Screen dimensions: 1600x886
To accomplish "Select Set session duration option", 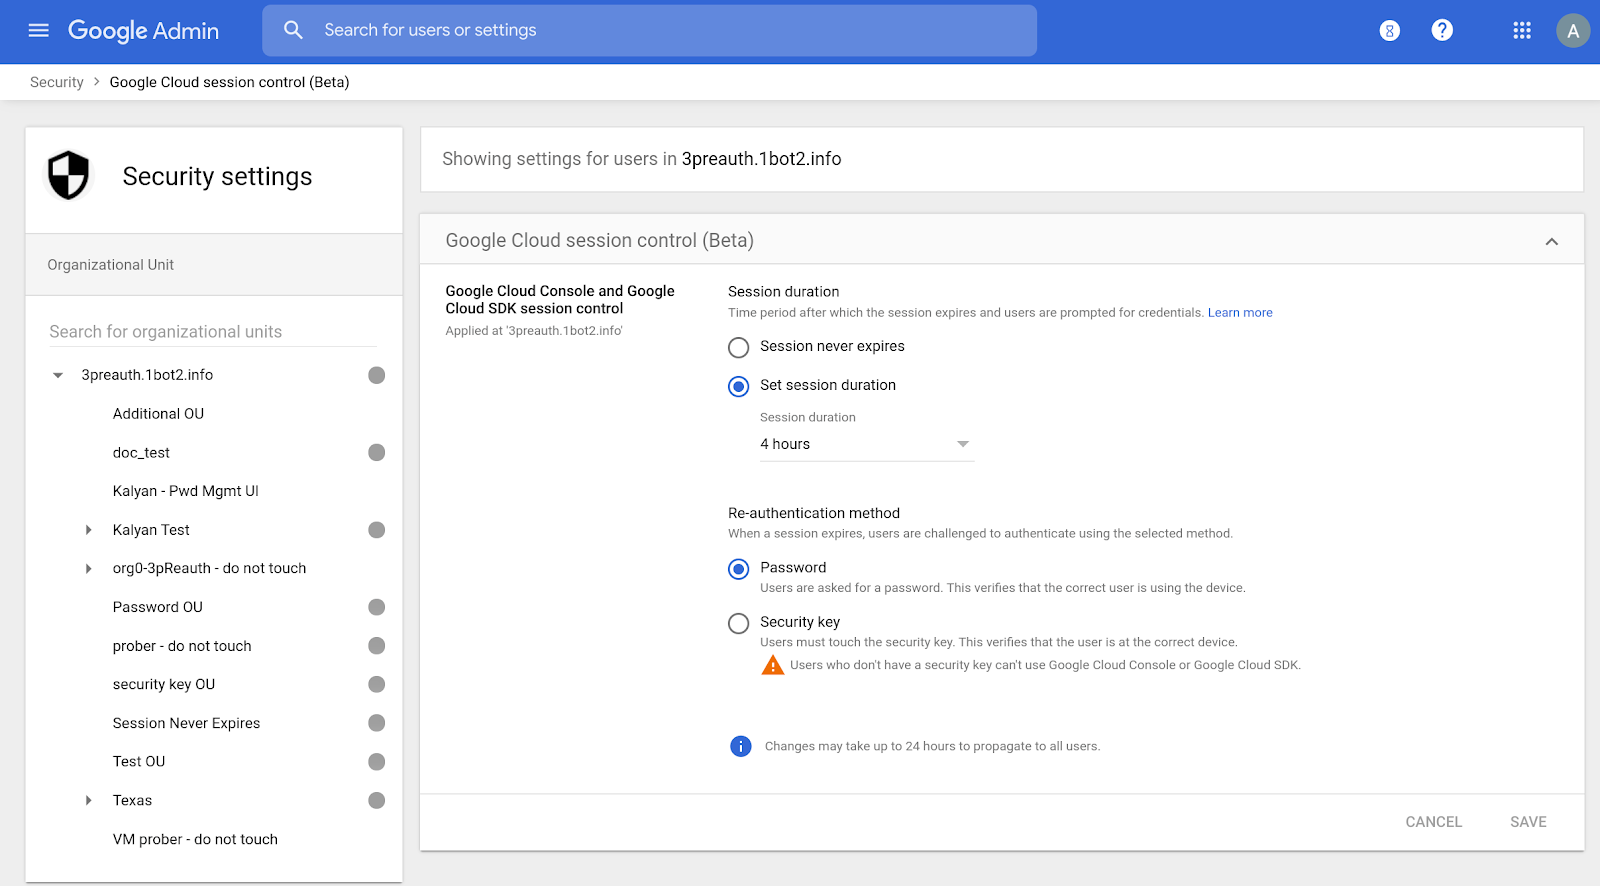I will point(739,386).
